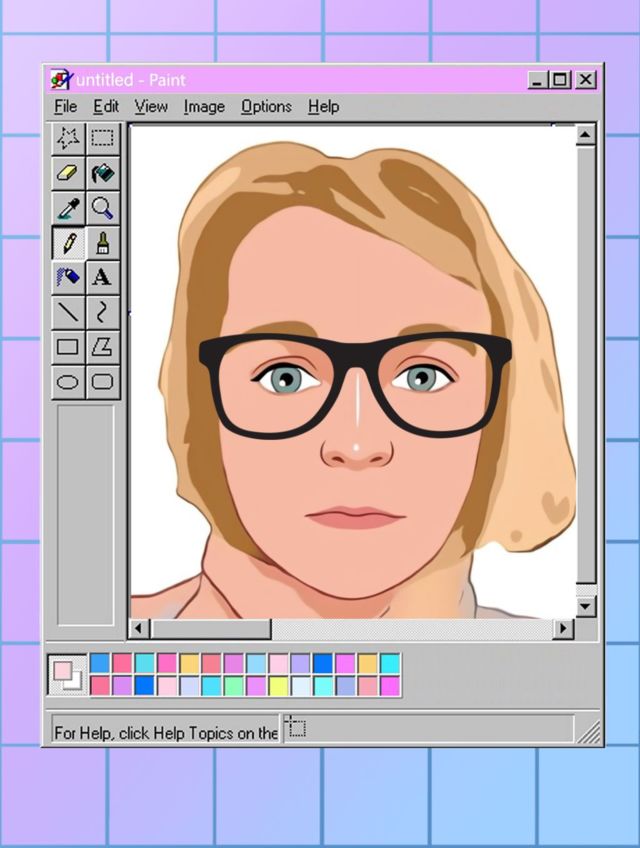The height and width of the screenshot is (848, 640).
Task: Click the horizontal scrollbar right arrow
Action: click(564, 629)
